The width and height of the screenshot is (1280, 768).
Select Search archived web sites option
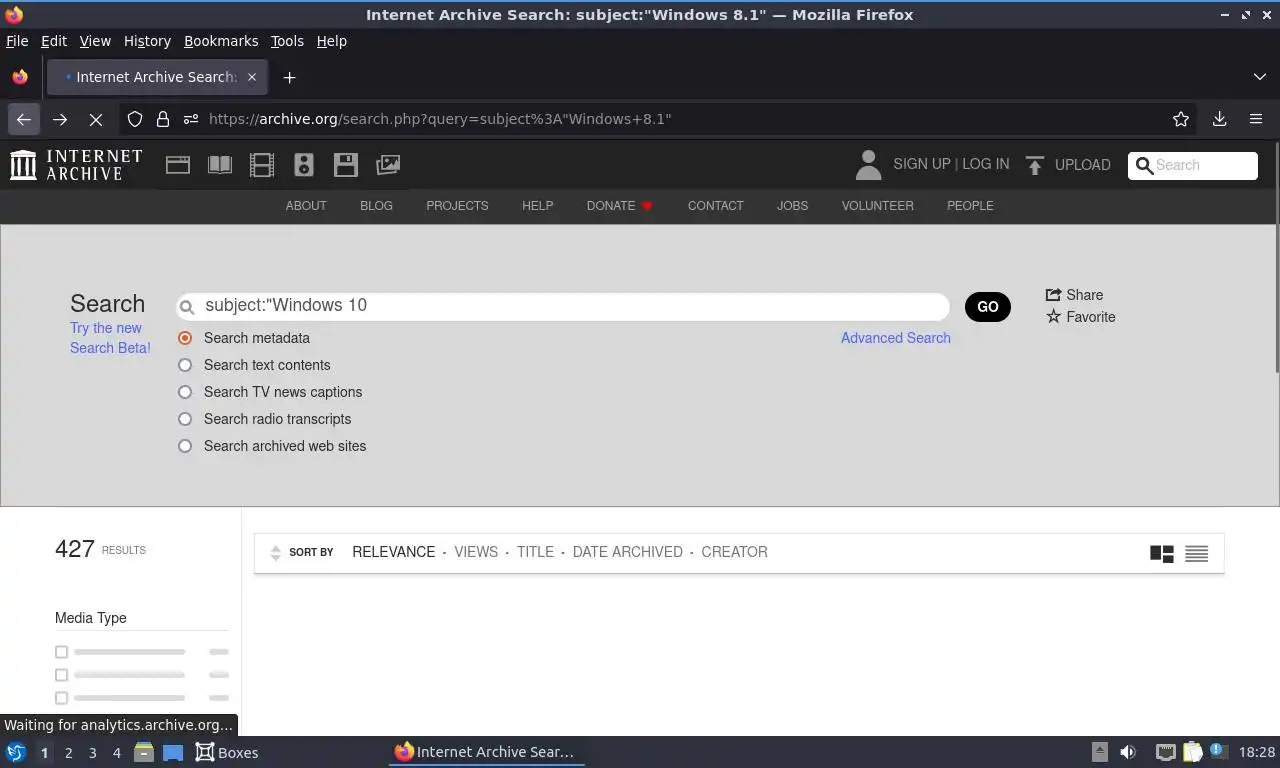click(185, 446)
